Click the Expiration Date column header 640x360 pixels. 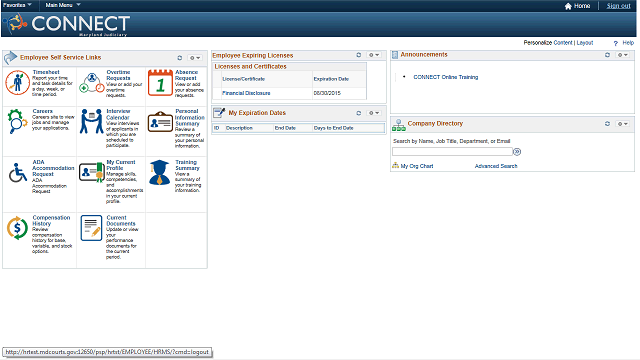click(331, 79)
